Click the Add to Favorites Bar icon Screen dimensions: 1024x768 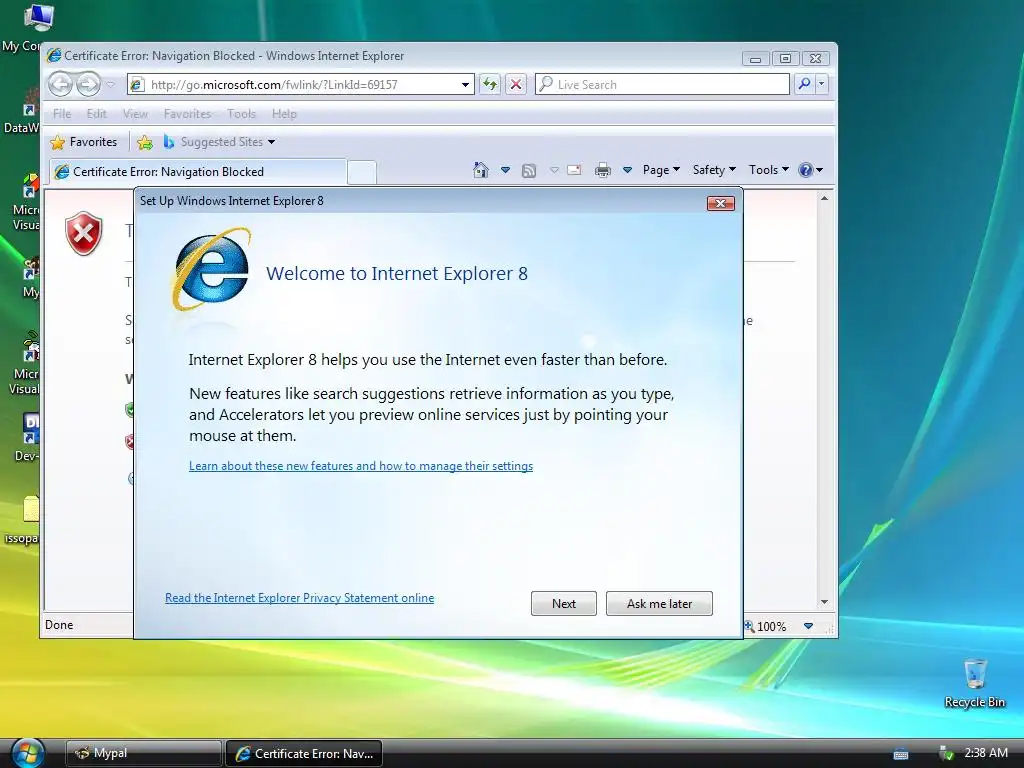pos(145,142)
